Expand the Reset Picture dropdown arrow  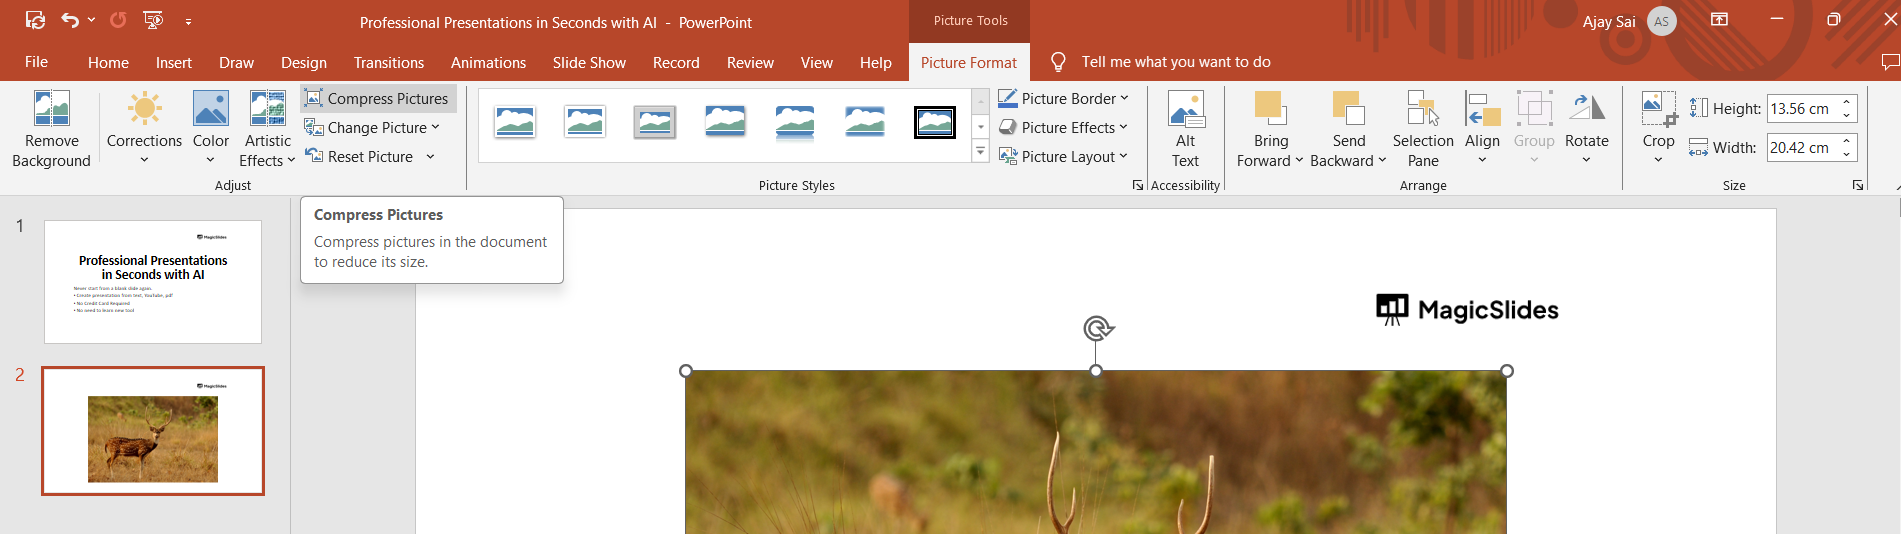pyautogui.click(x=430, y=156)
